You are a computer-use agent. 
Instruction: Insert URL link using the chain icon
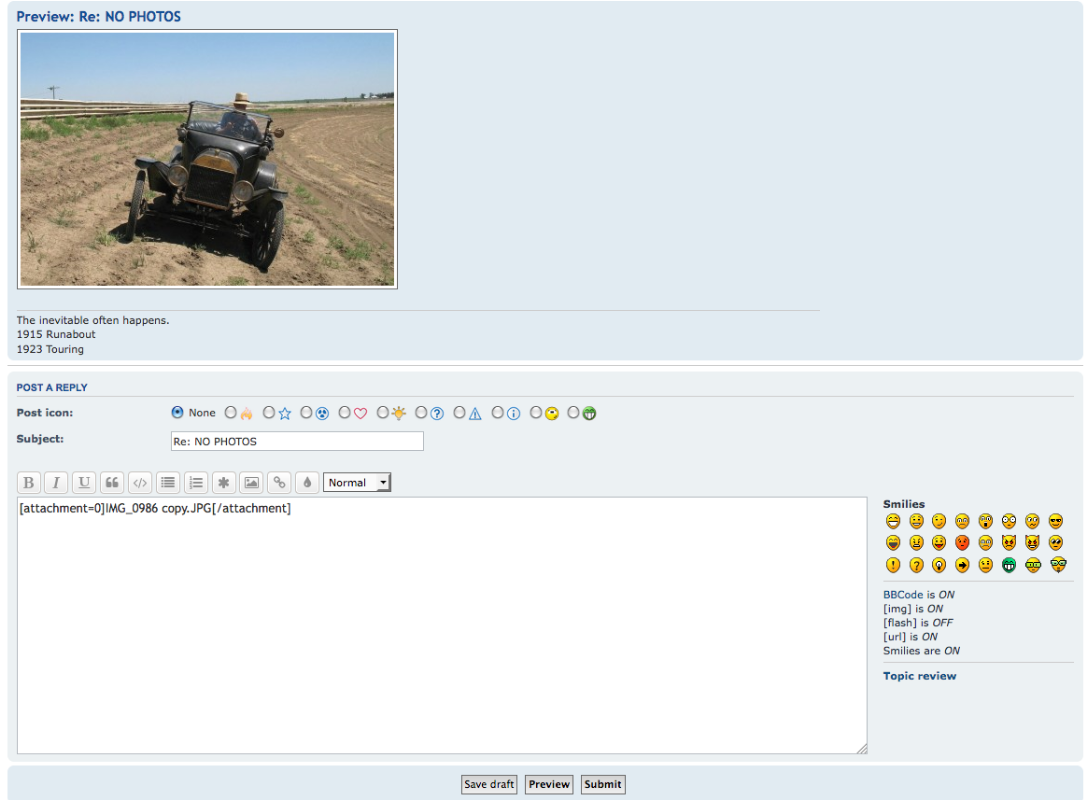pos(280,483)
